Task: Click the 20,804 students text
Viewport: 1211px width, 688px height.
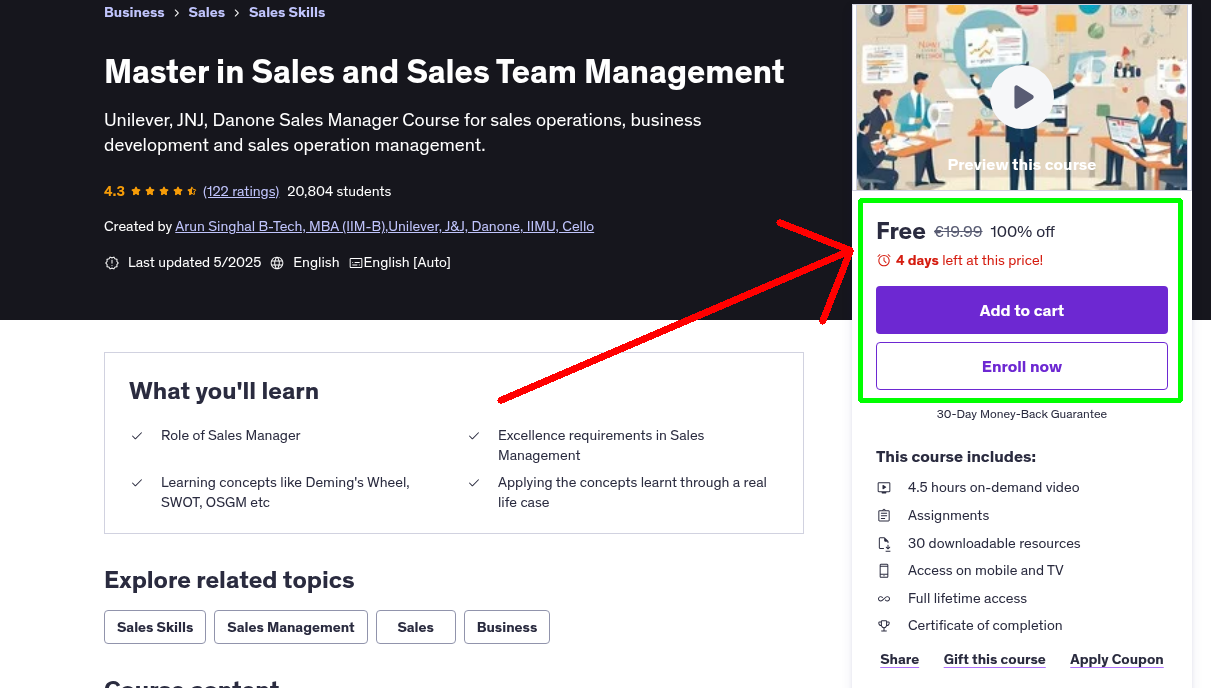Action: click(x=339, y=191)
